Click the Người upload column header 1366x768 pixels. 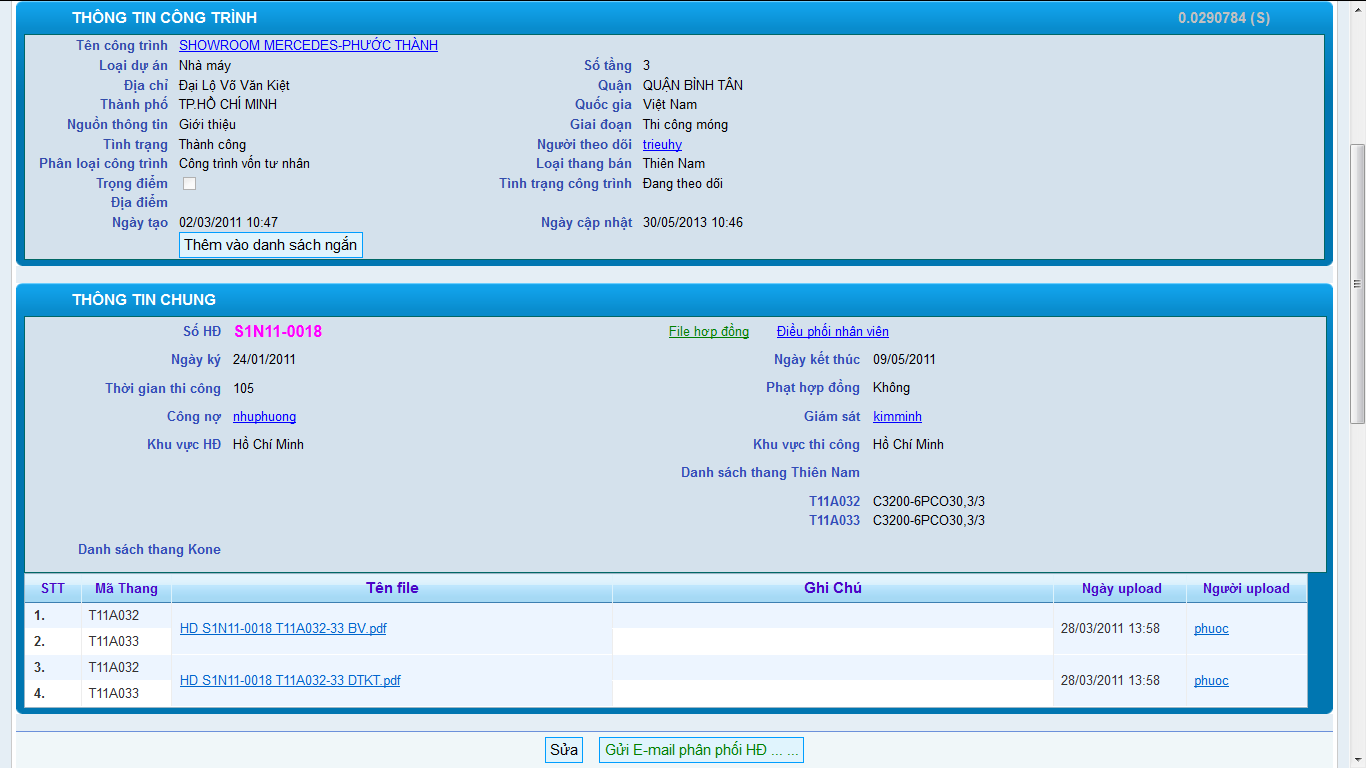coord(1246,588)
